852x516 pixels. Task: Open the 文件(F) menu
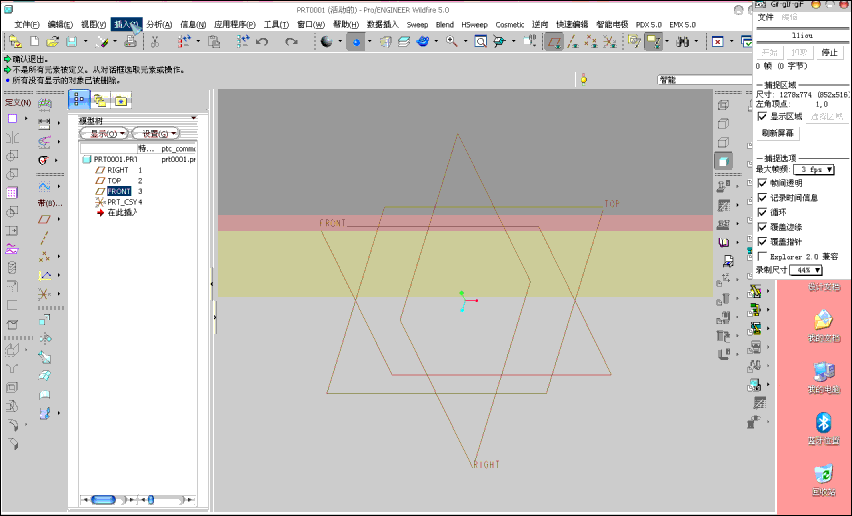(27, 24)
